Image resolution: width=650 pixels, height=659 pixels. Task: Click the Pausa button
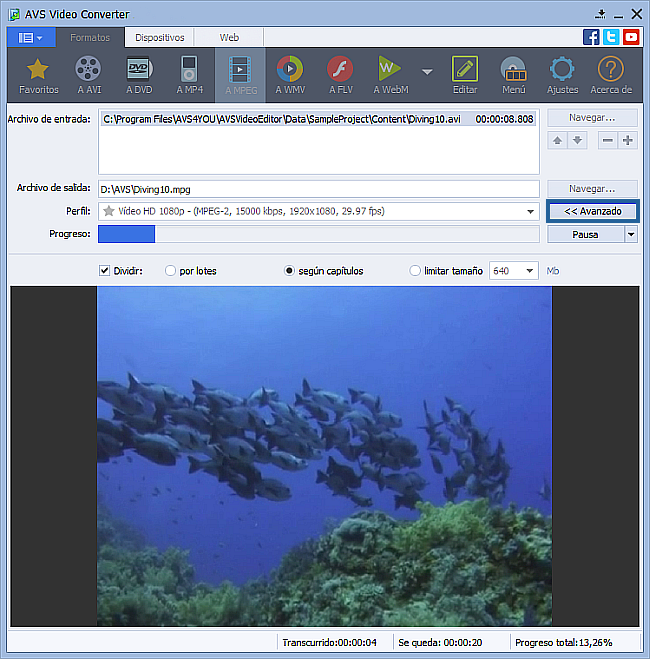pos(585,234)
